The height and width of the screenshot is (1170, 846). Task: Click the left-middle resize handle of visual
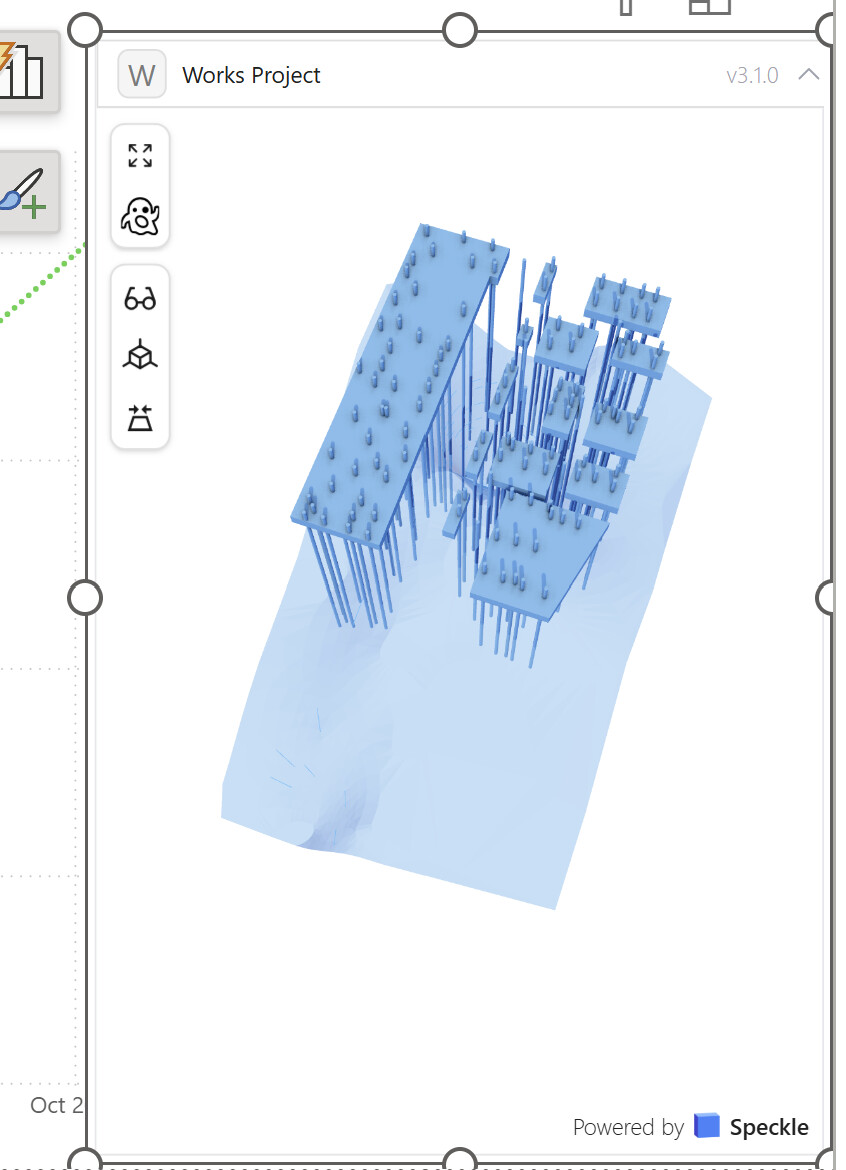[85, 598]
